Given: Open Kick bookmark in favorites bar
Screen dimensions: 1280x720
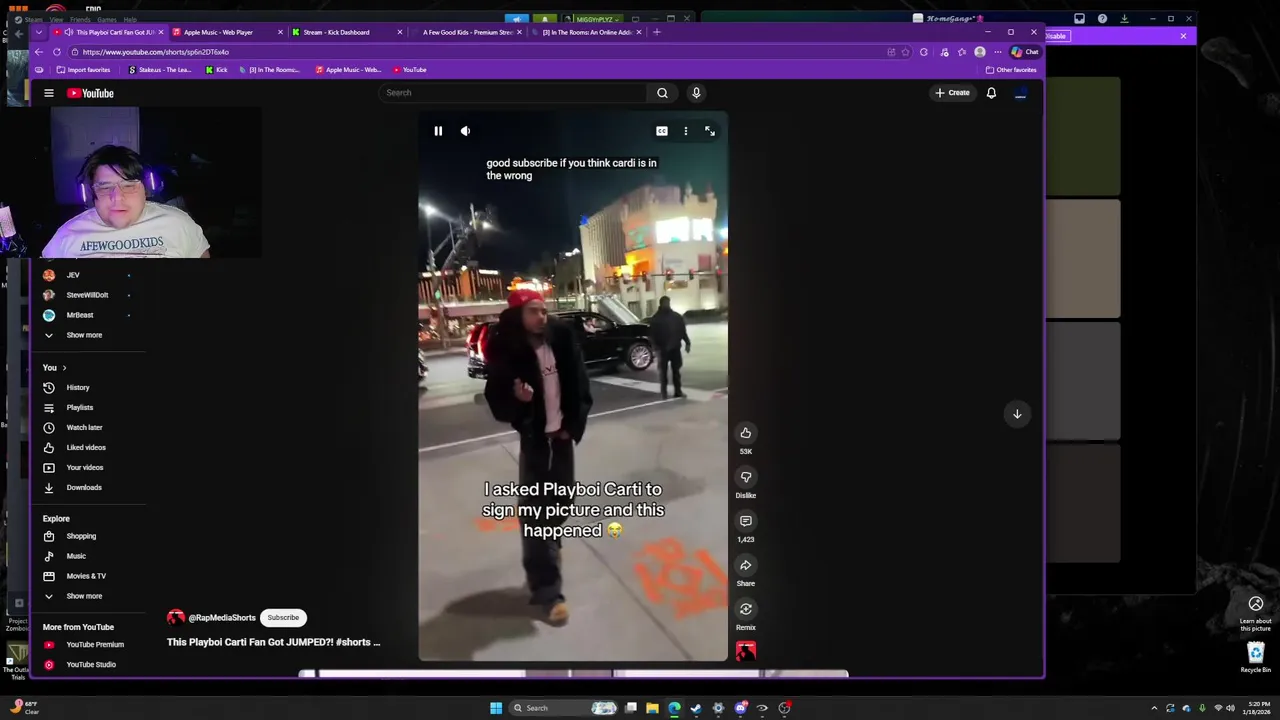Looking at the screenshot, I should 216,70.
